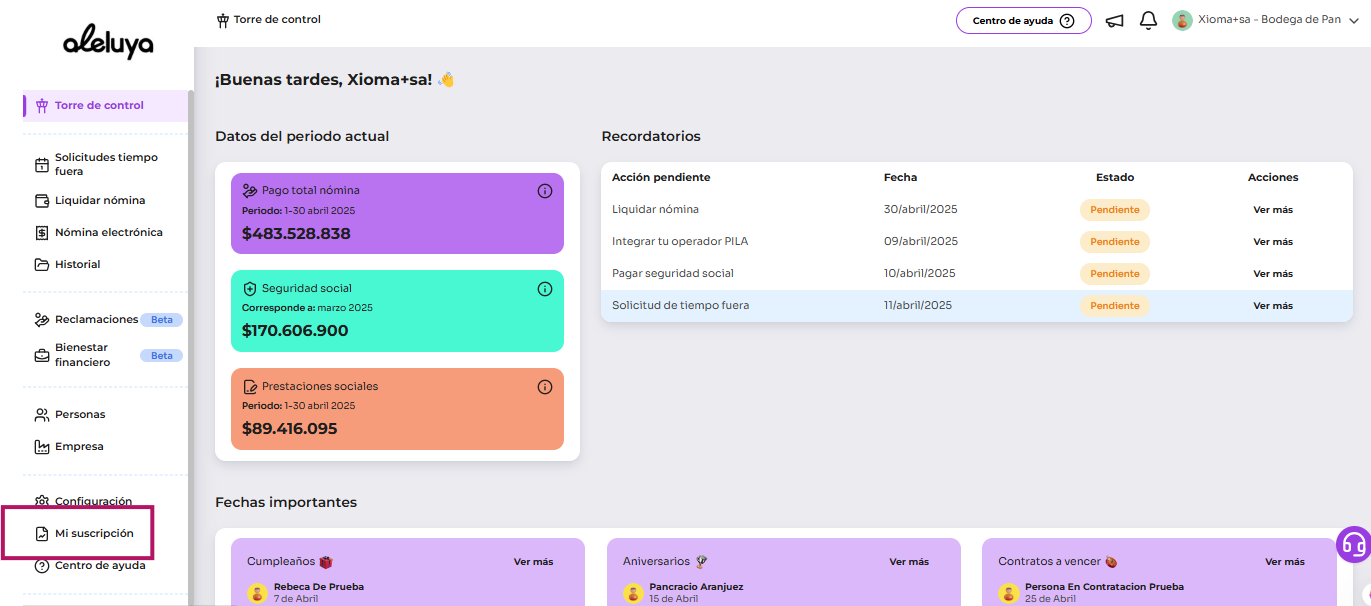
Task: Click the sidebar vertical scrollbar
Action: point(191,300)
